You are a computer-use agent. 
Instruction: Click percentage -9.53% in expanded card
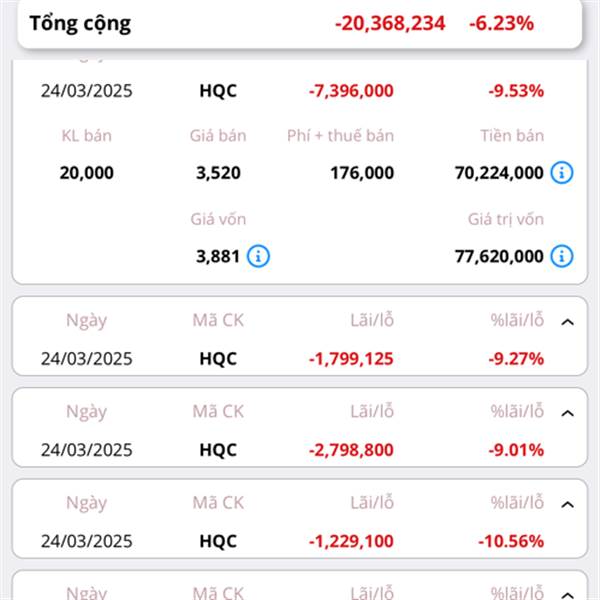point(516,91)
